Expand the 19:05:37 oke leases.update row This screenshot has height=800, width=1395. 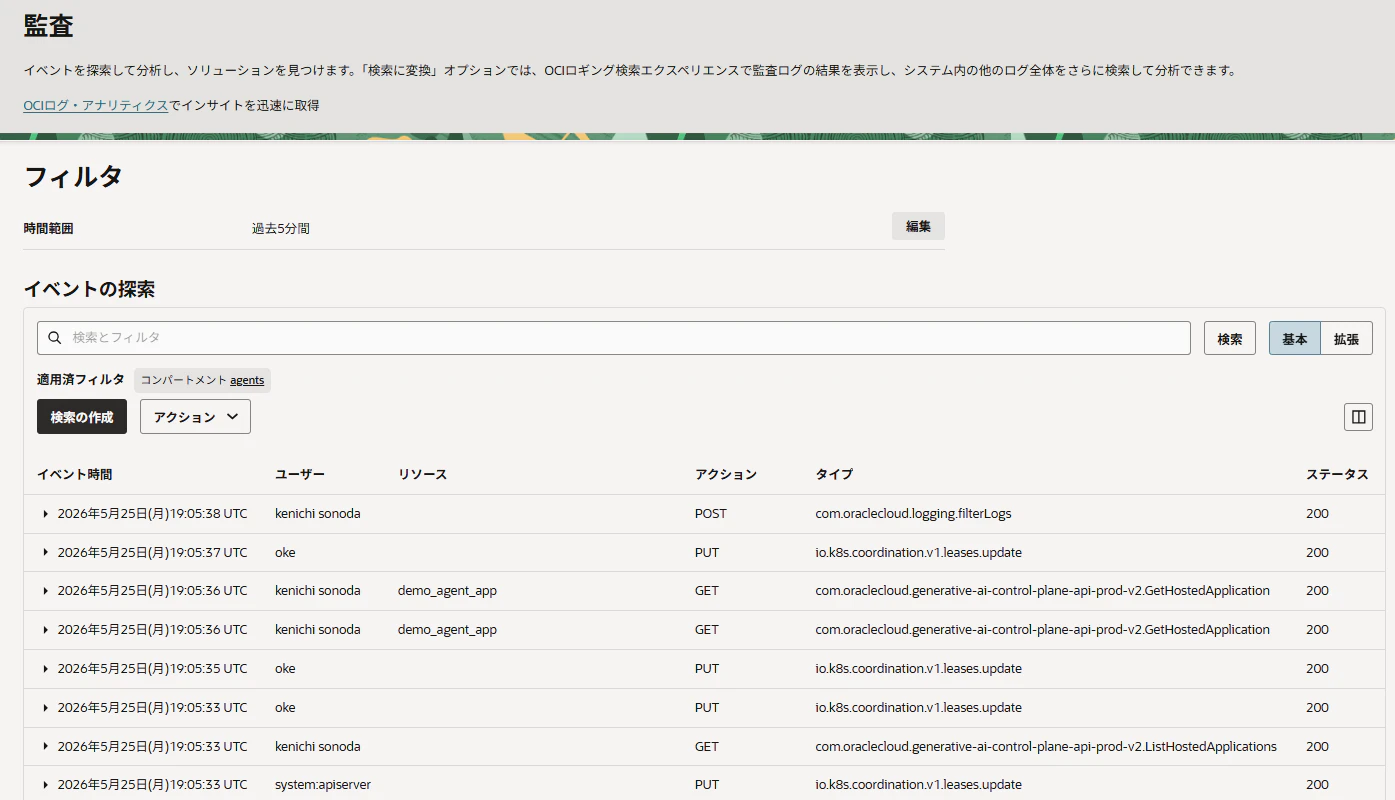[46, 552]
